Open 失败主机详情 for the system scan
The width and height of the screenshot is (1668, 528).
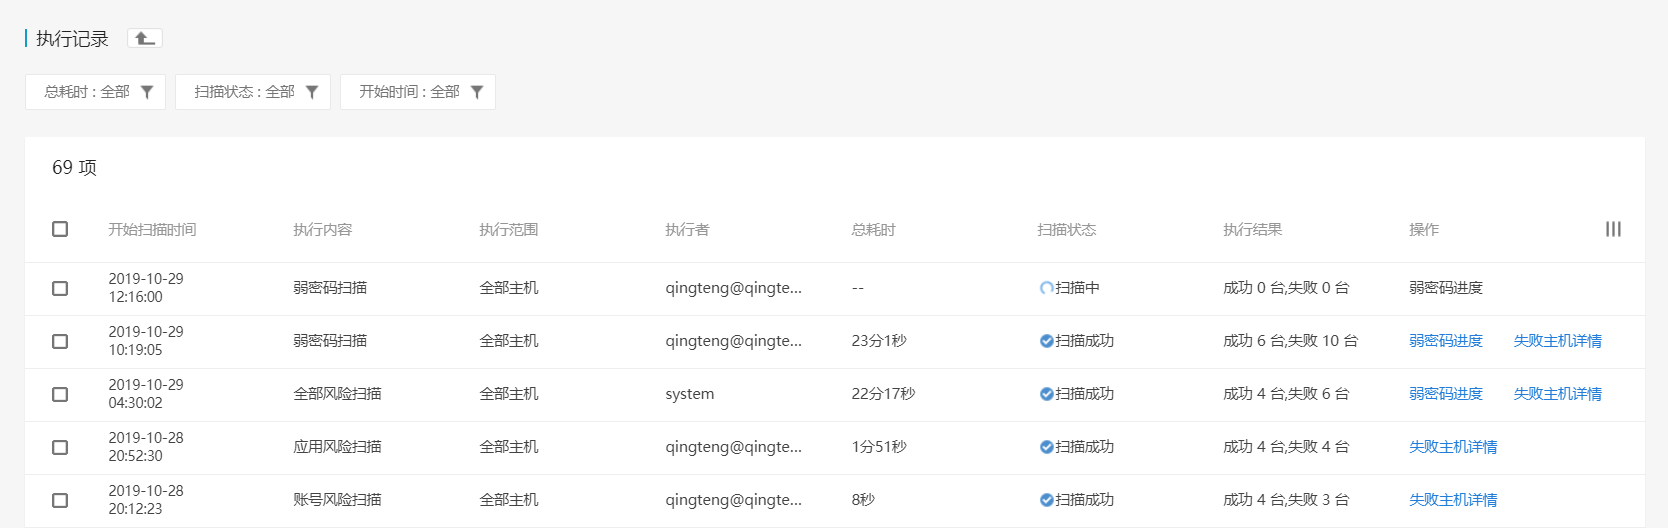pos(1557,394)
